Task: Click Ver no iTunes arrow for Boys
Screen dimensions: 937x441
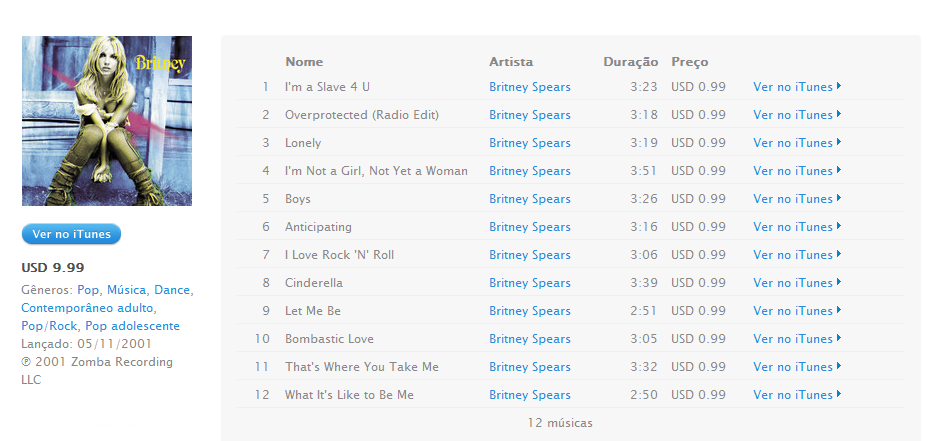Action: tap(797, 198)
